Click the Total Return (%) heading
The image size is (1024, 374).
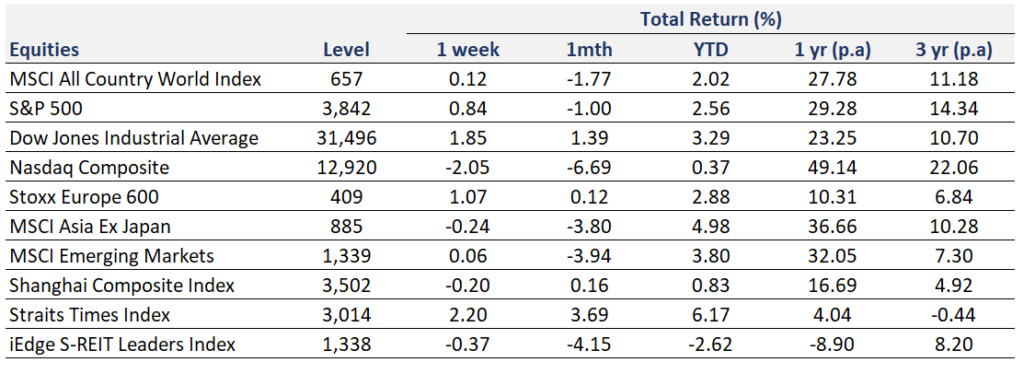(711, 20)
